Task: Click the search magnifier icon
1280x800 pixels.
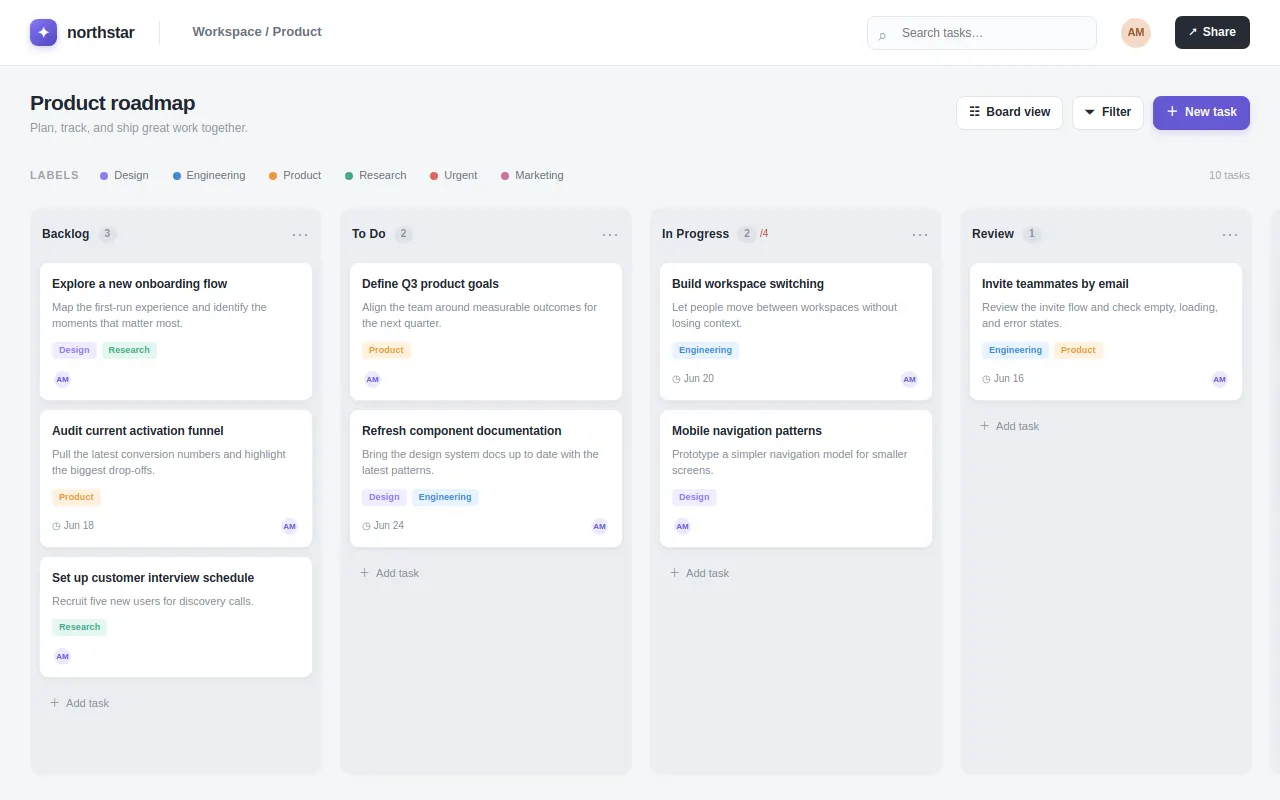Action: [x=882, y=34]
